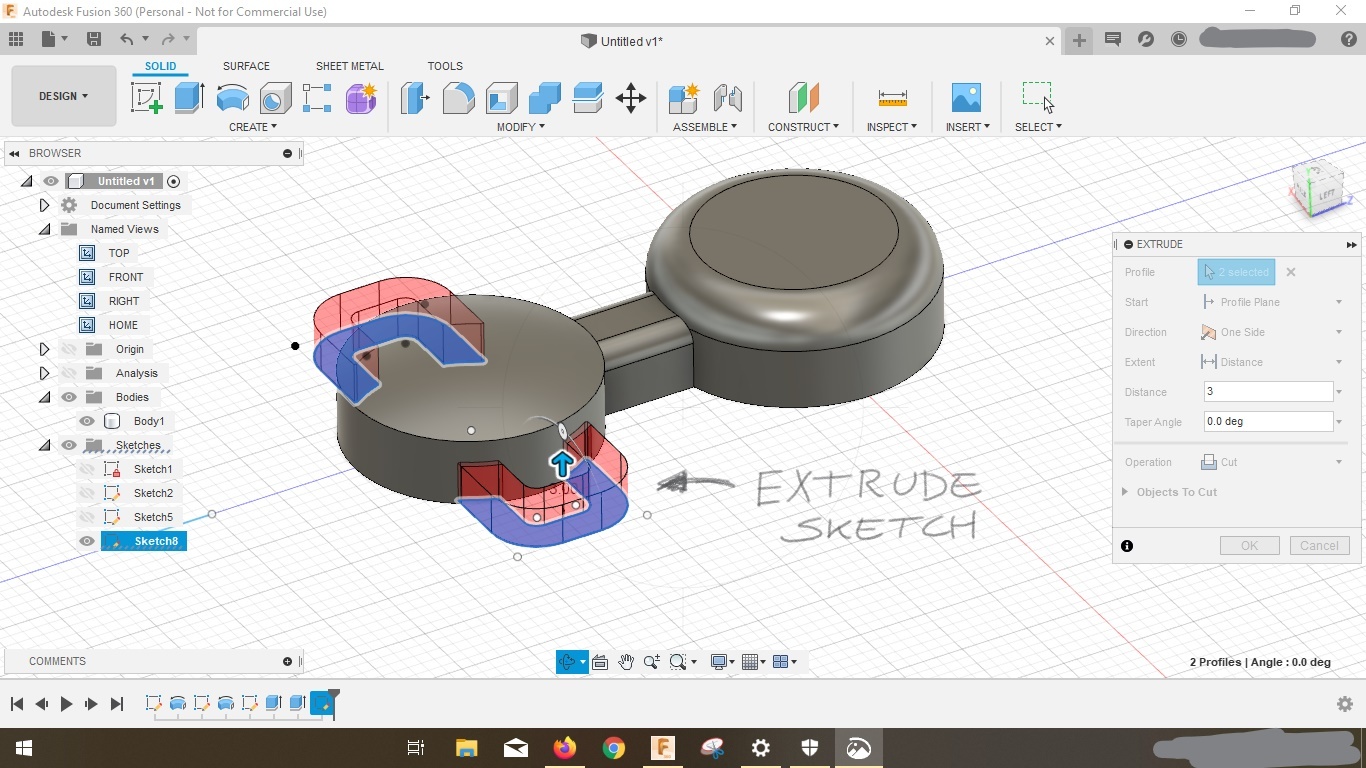Open the Start Profile Plane dropdown
Screen dimensions: 1366x768
coord(1271,302)
